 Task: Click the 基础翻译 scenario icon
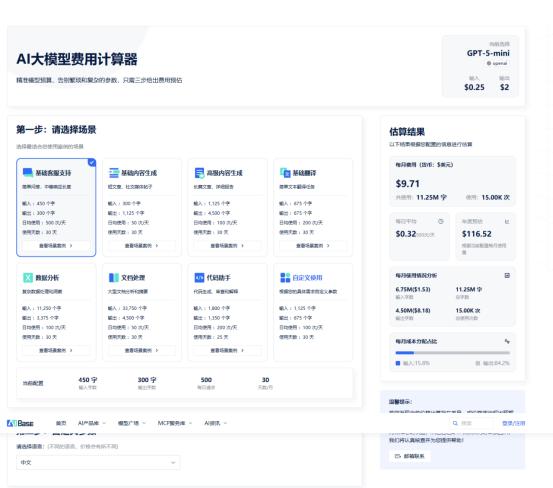(285, 172)
